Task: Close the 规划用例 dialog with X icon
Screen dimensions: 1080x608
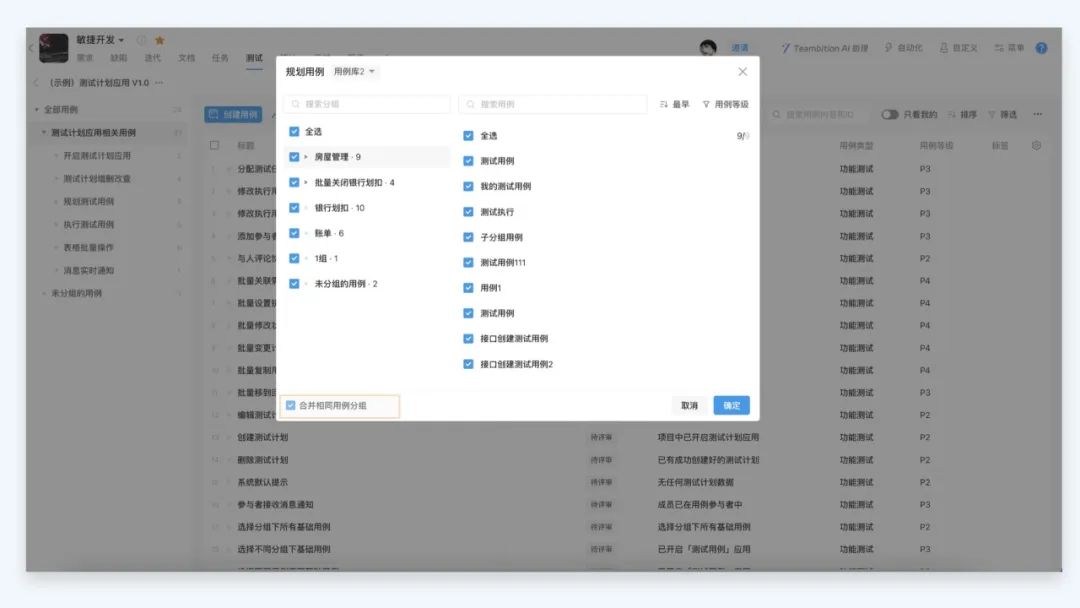Action: coord(742,72)
